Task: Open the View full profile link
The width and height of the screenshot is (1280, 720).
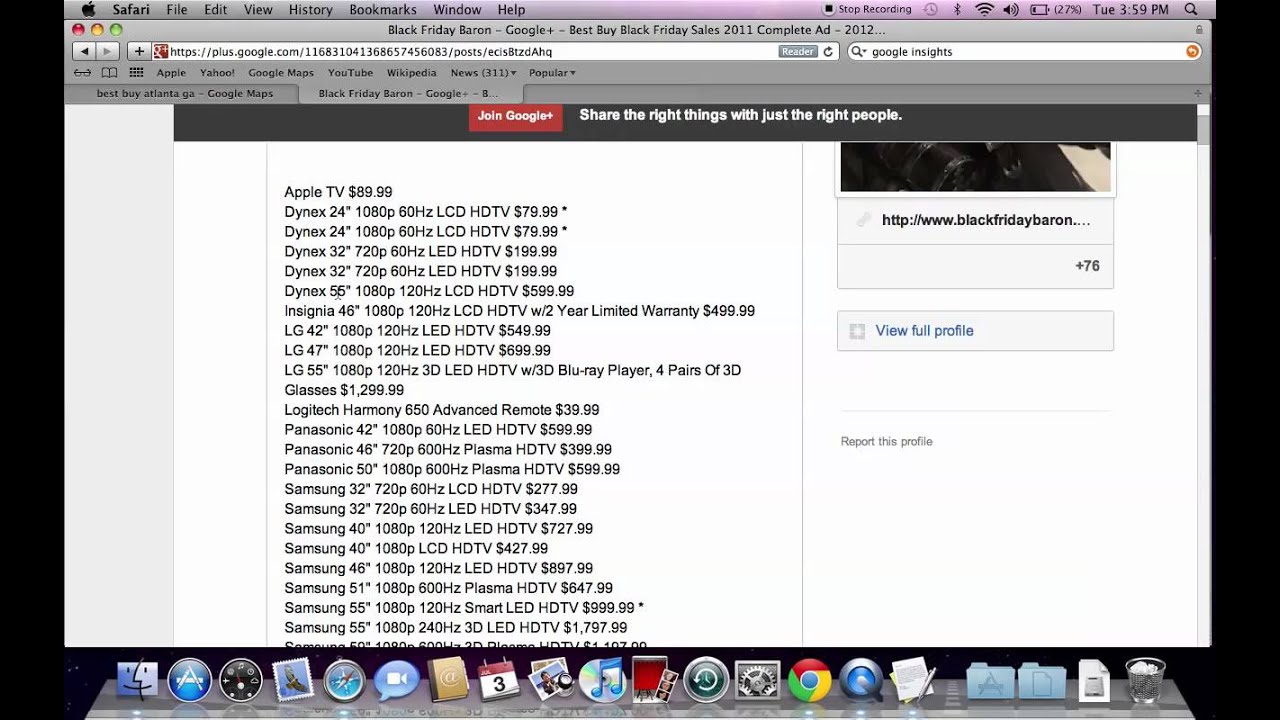Action: point(924,331)
